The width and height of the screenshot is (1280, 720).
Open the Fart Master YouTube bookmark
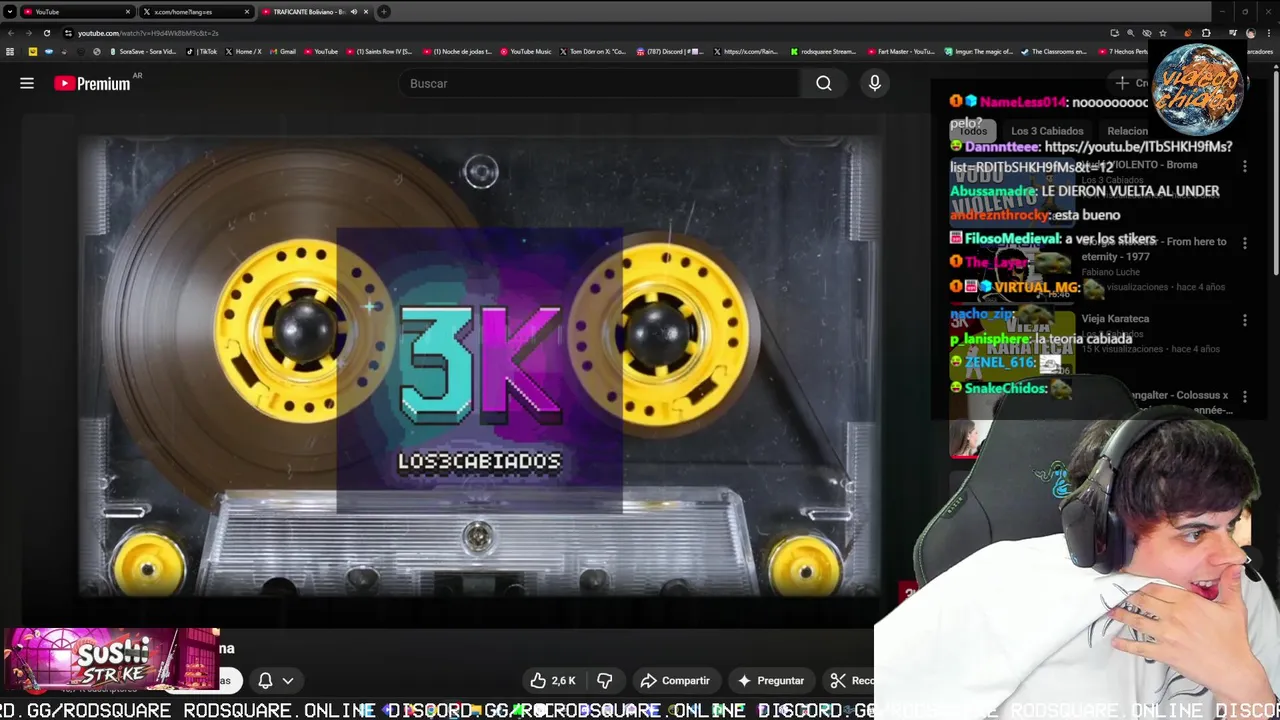pyautogui.click(x=901, y=51)
